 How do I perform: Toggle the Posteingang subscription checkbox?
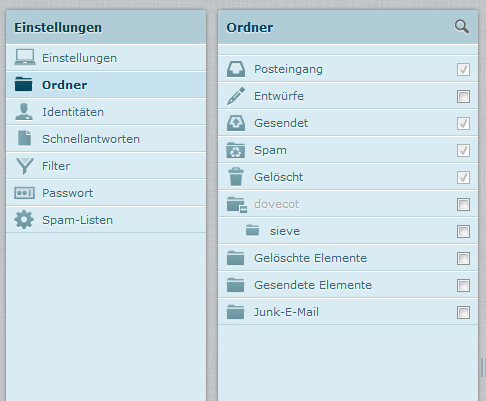click(463, 69)
